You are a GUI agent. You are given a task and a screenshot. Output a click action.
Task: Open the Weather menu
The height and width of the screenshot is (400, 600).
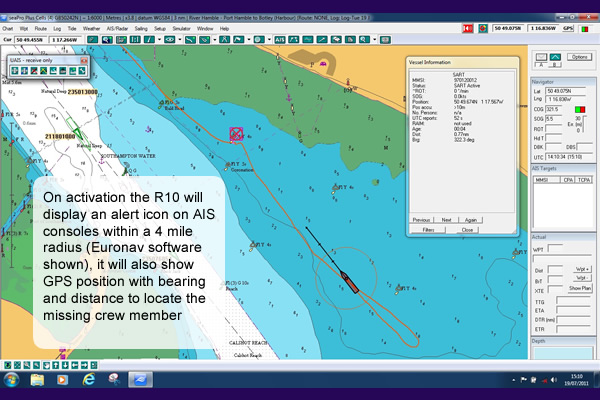[91, 29]
